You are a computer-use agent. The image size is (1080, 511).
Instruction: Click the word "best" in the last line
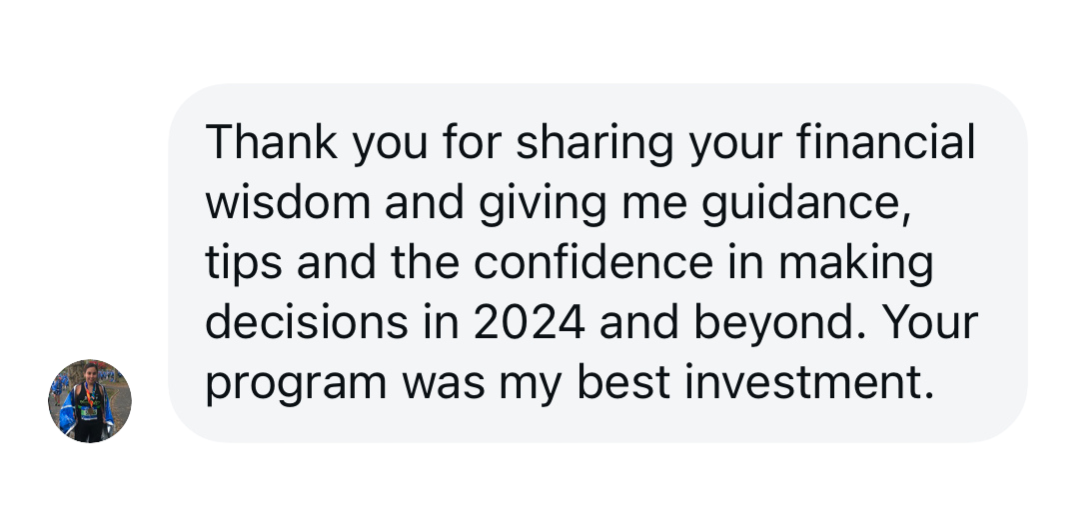(x=623, y=384)
